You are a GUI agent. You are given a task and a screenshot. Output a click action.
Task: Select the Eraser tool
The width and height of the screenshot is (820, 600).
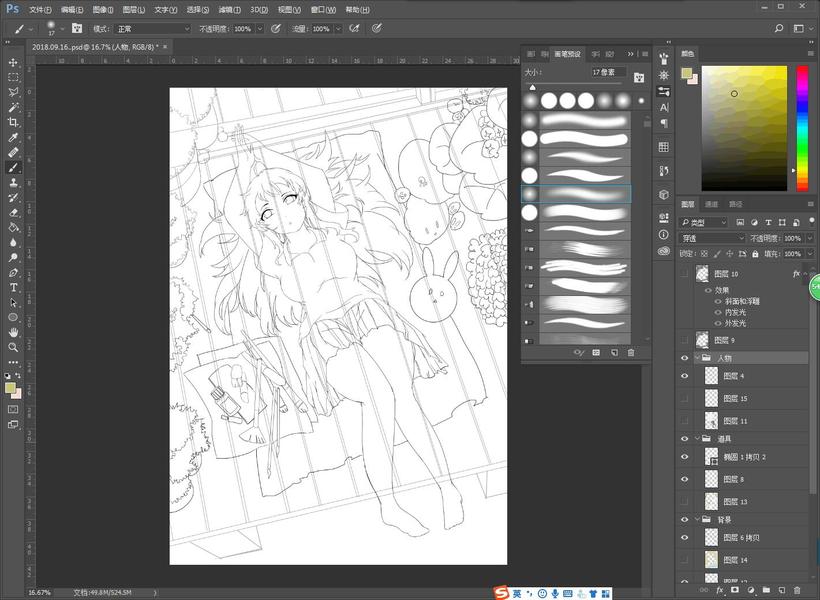13,212
